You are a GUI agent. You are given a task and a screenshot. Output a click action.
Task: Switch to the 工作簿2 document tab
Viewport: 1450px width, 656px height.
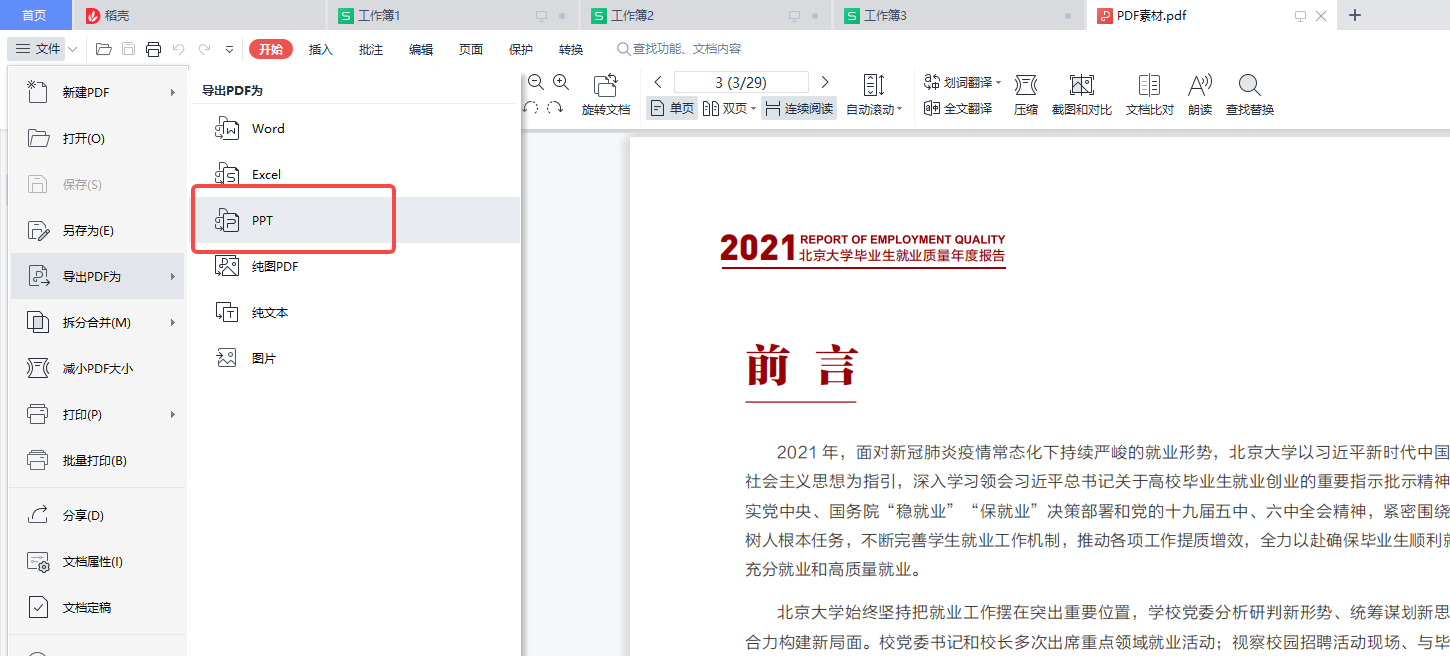coord(632,16)
